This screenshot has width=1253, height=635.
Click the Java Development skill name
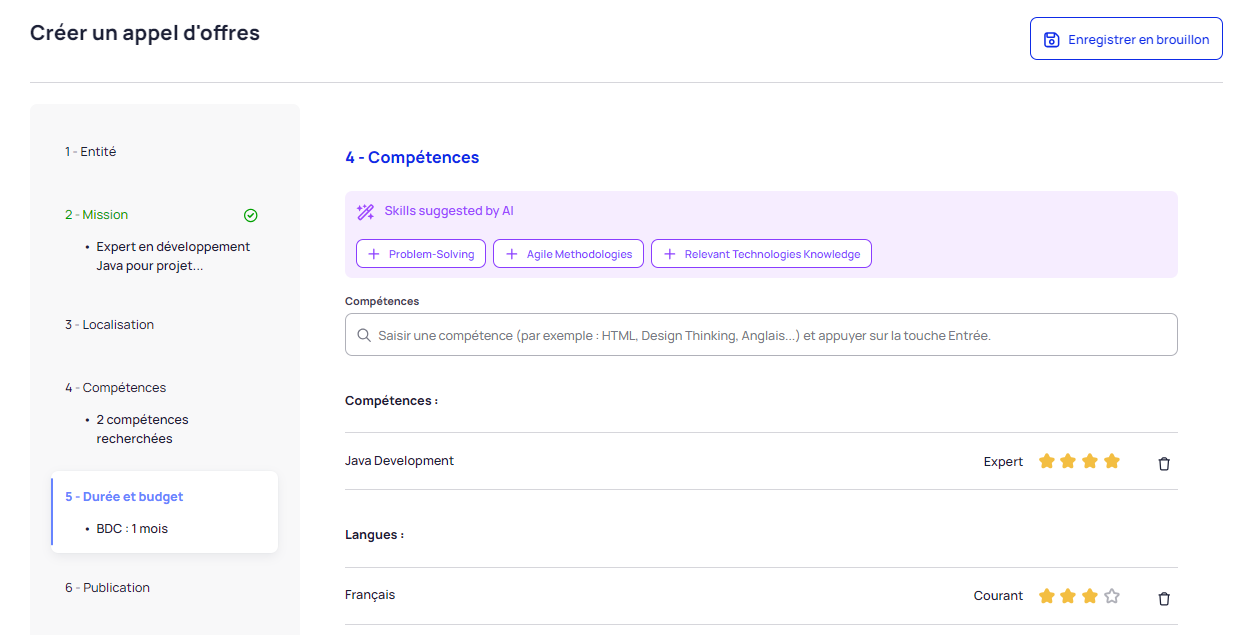399,461
